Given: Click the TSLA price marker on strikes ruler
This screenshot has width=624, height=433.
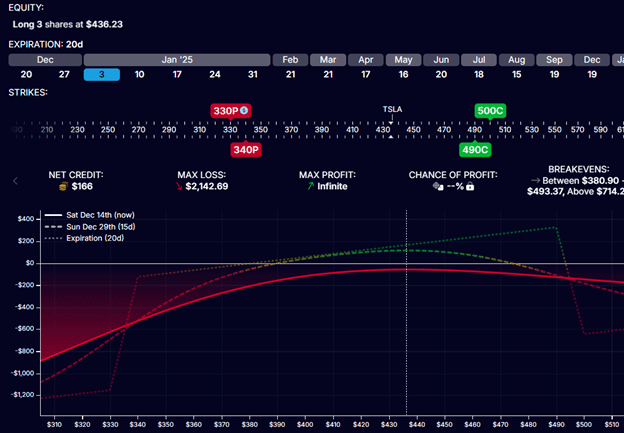Looking at the screenshot, I should pyautogui.click(x=394, y=109).
